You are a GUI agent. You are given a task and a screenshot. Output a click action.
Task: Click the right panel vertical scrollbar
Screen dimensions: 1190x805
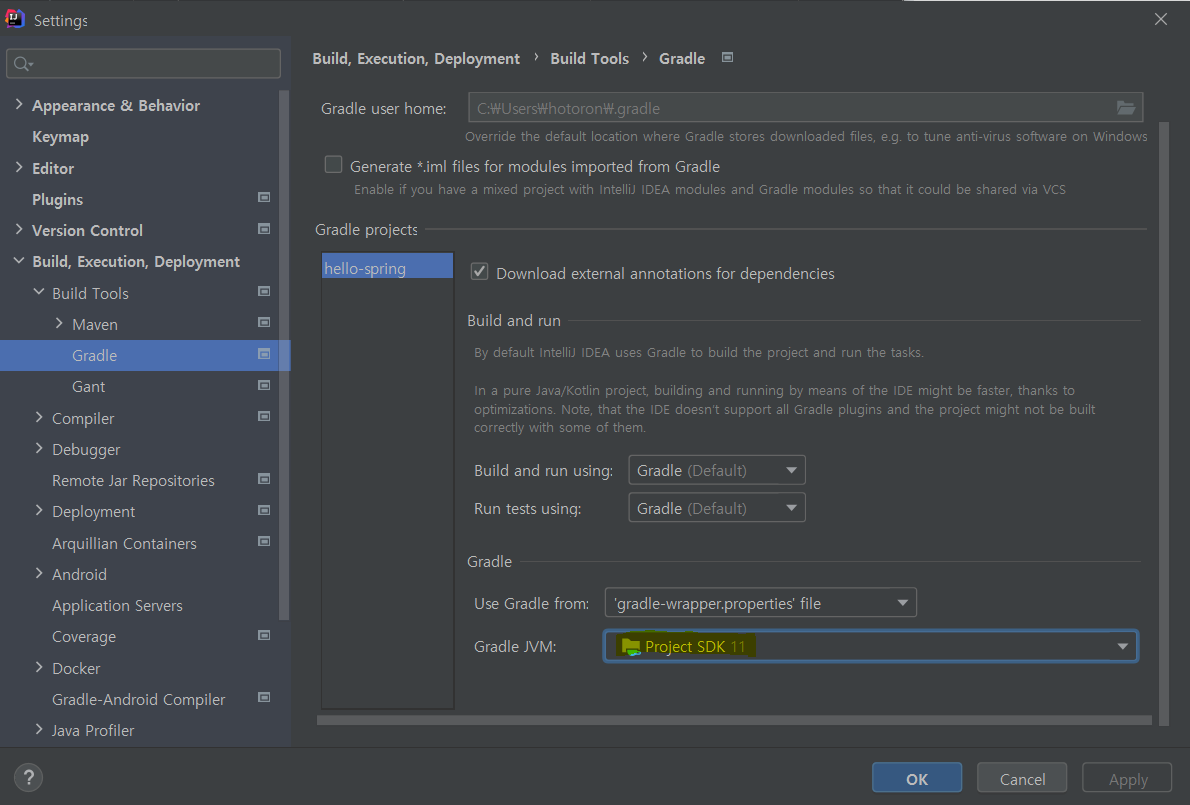coord(1164,423)
